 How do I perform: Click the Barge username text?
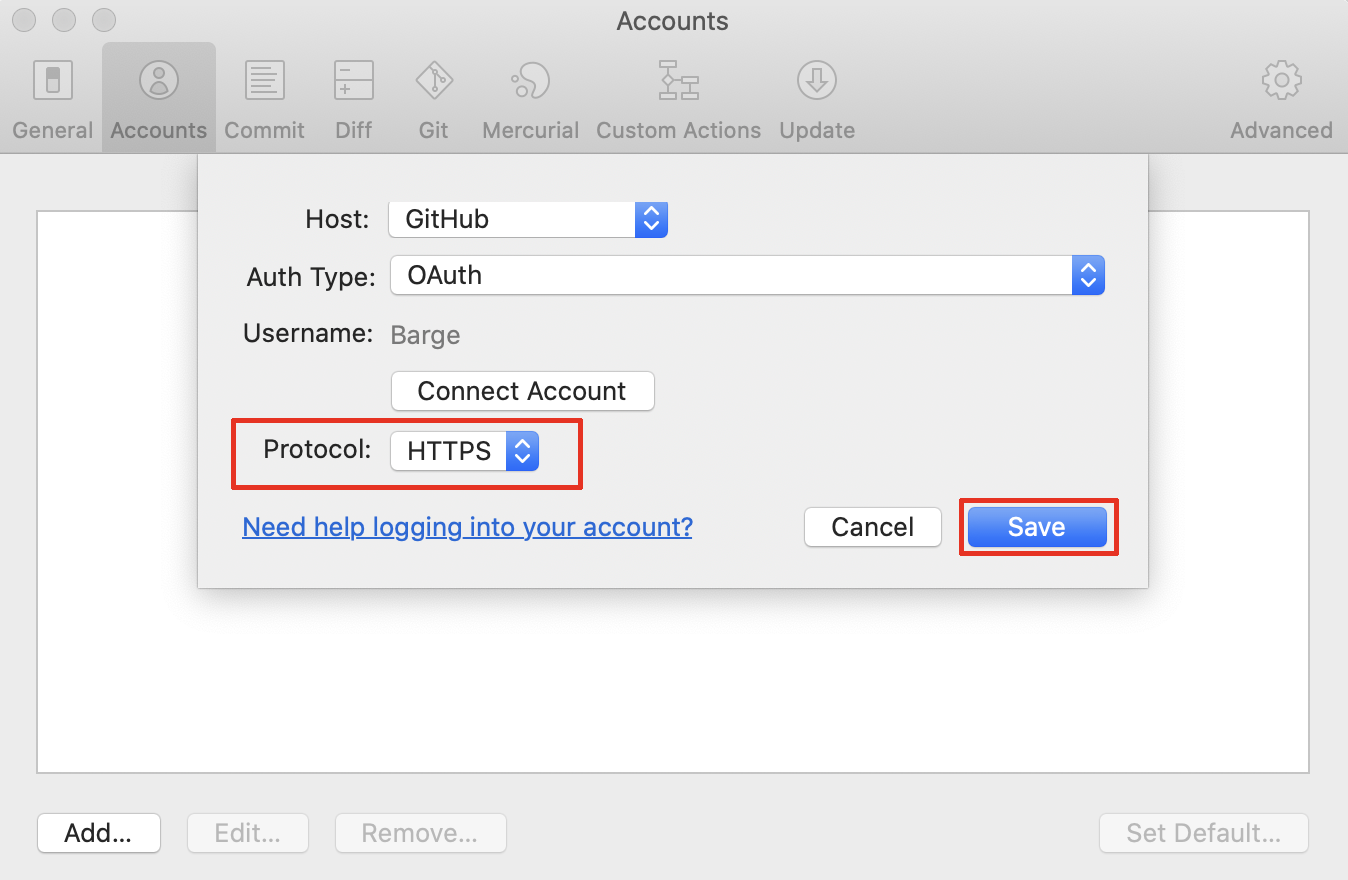tap(425, 335)
